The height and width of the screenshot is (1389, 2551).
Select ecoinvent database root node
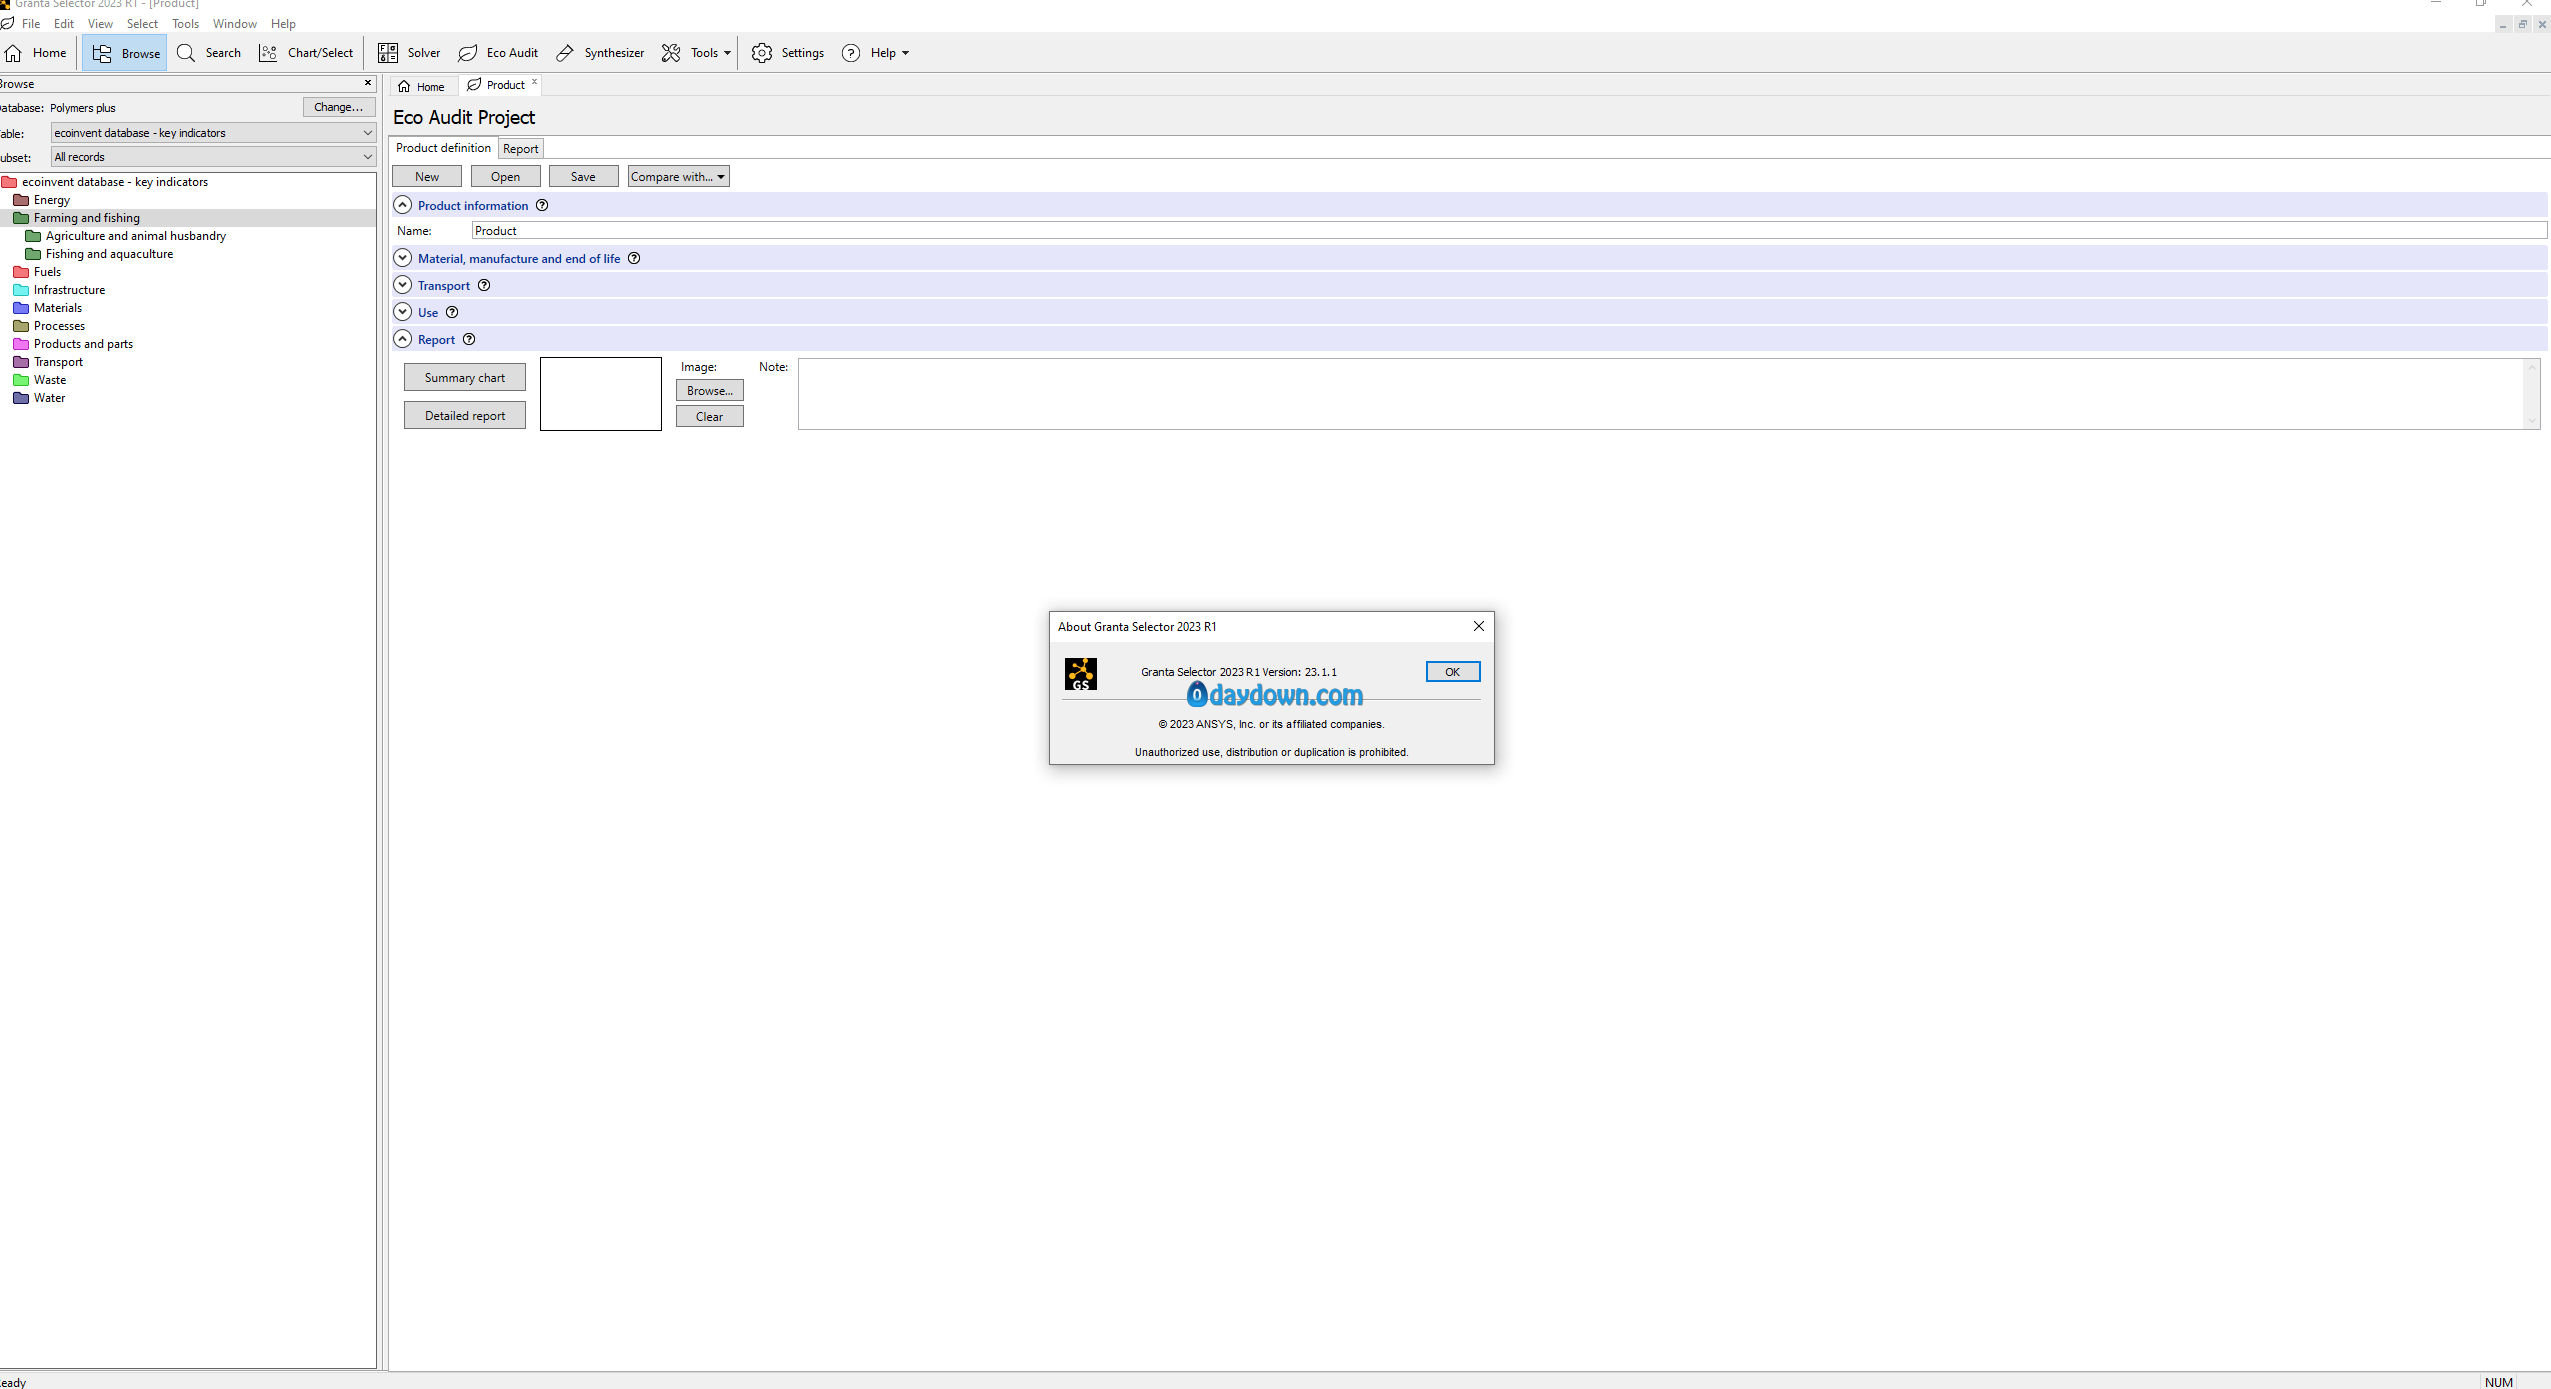click(105, 182)
